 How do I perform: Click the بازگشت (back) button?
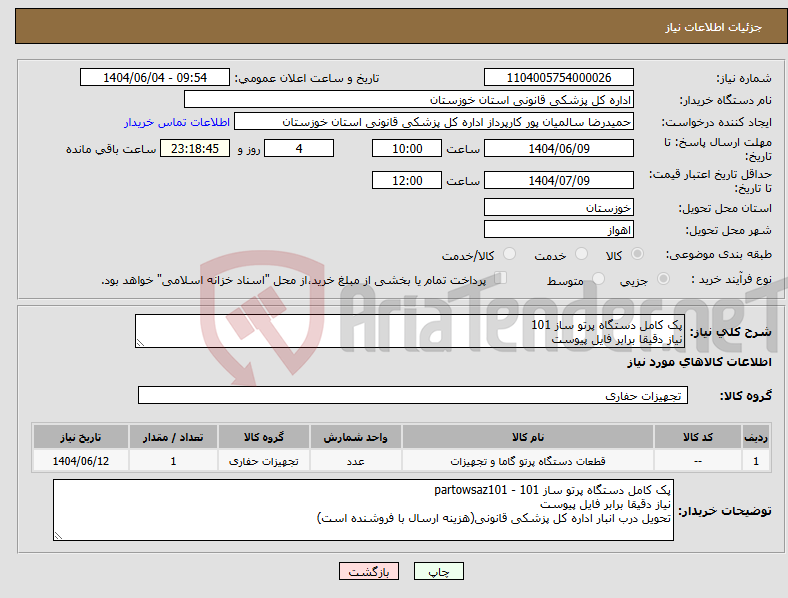tap(369, 571)
